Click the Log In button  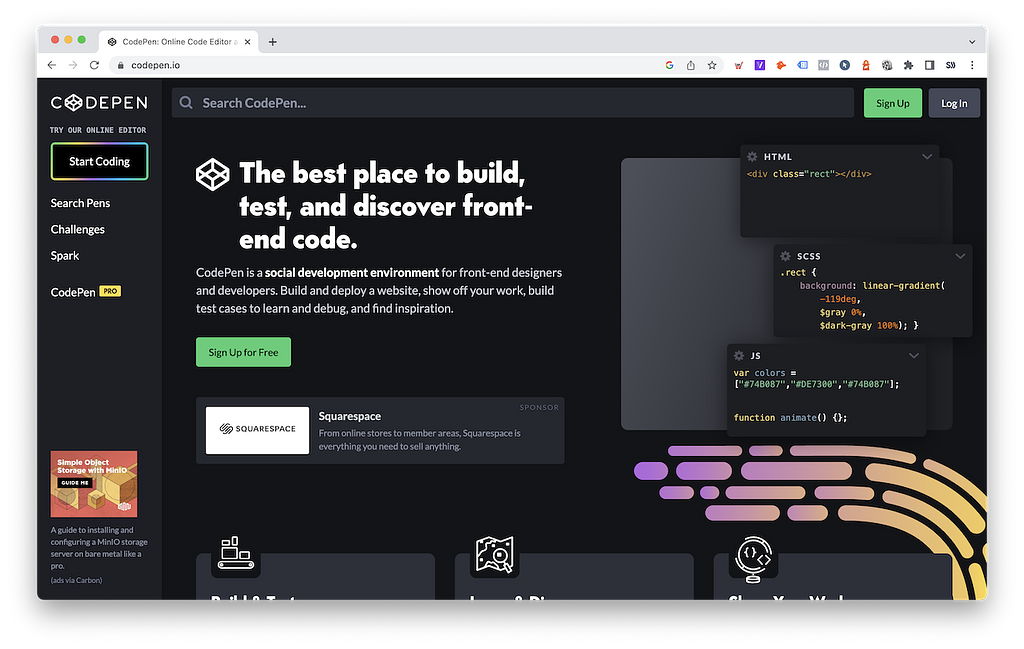pyautogui.click(x=954, y=103)
